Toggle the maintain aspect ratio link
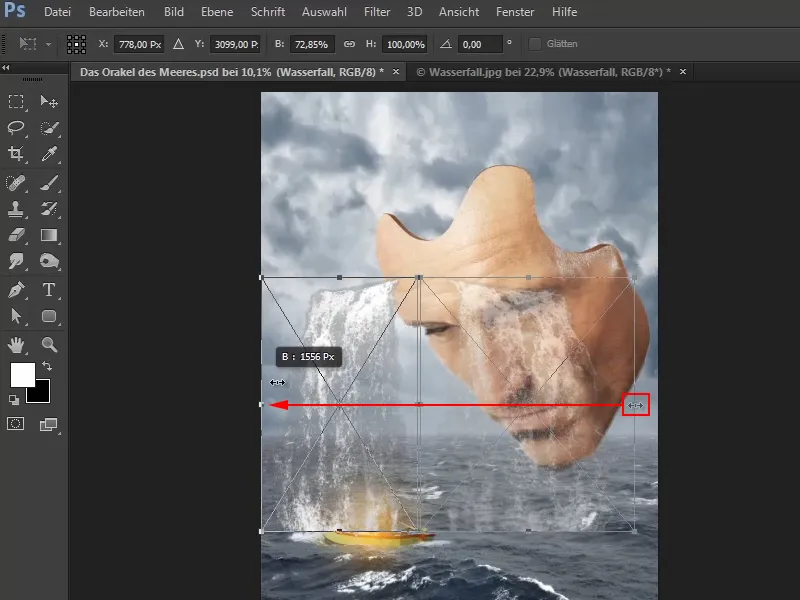 click(x=349, y=44)
